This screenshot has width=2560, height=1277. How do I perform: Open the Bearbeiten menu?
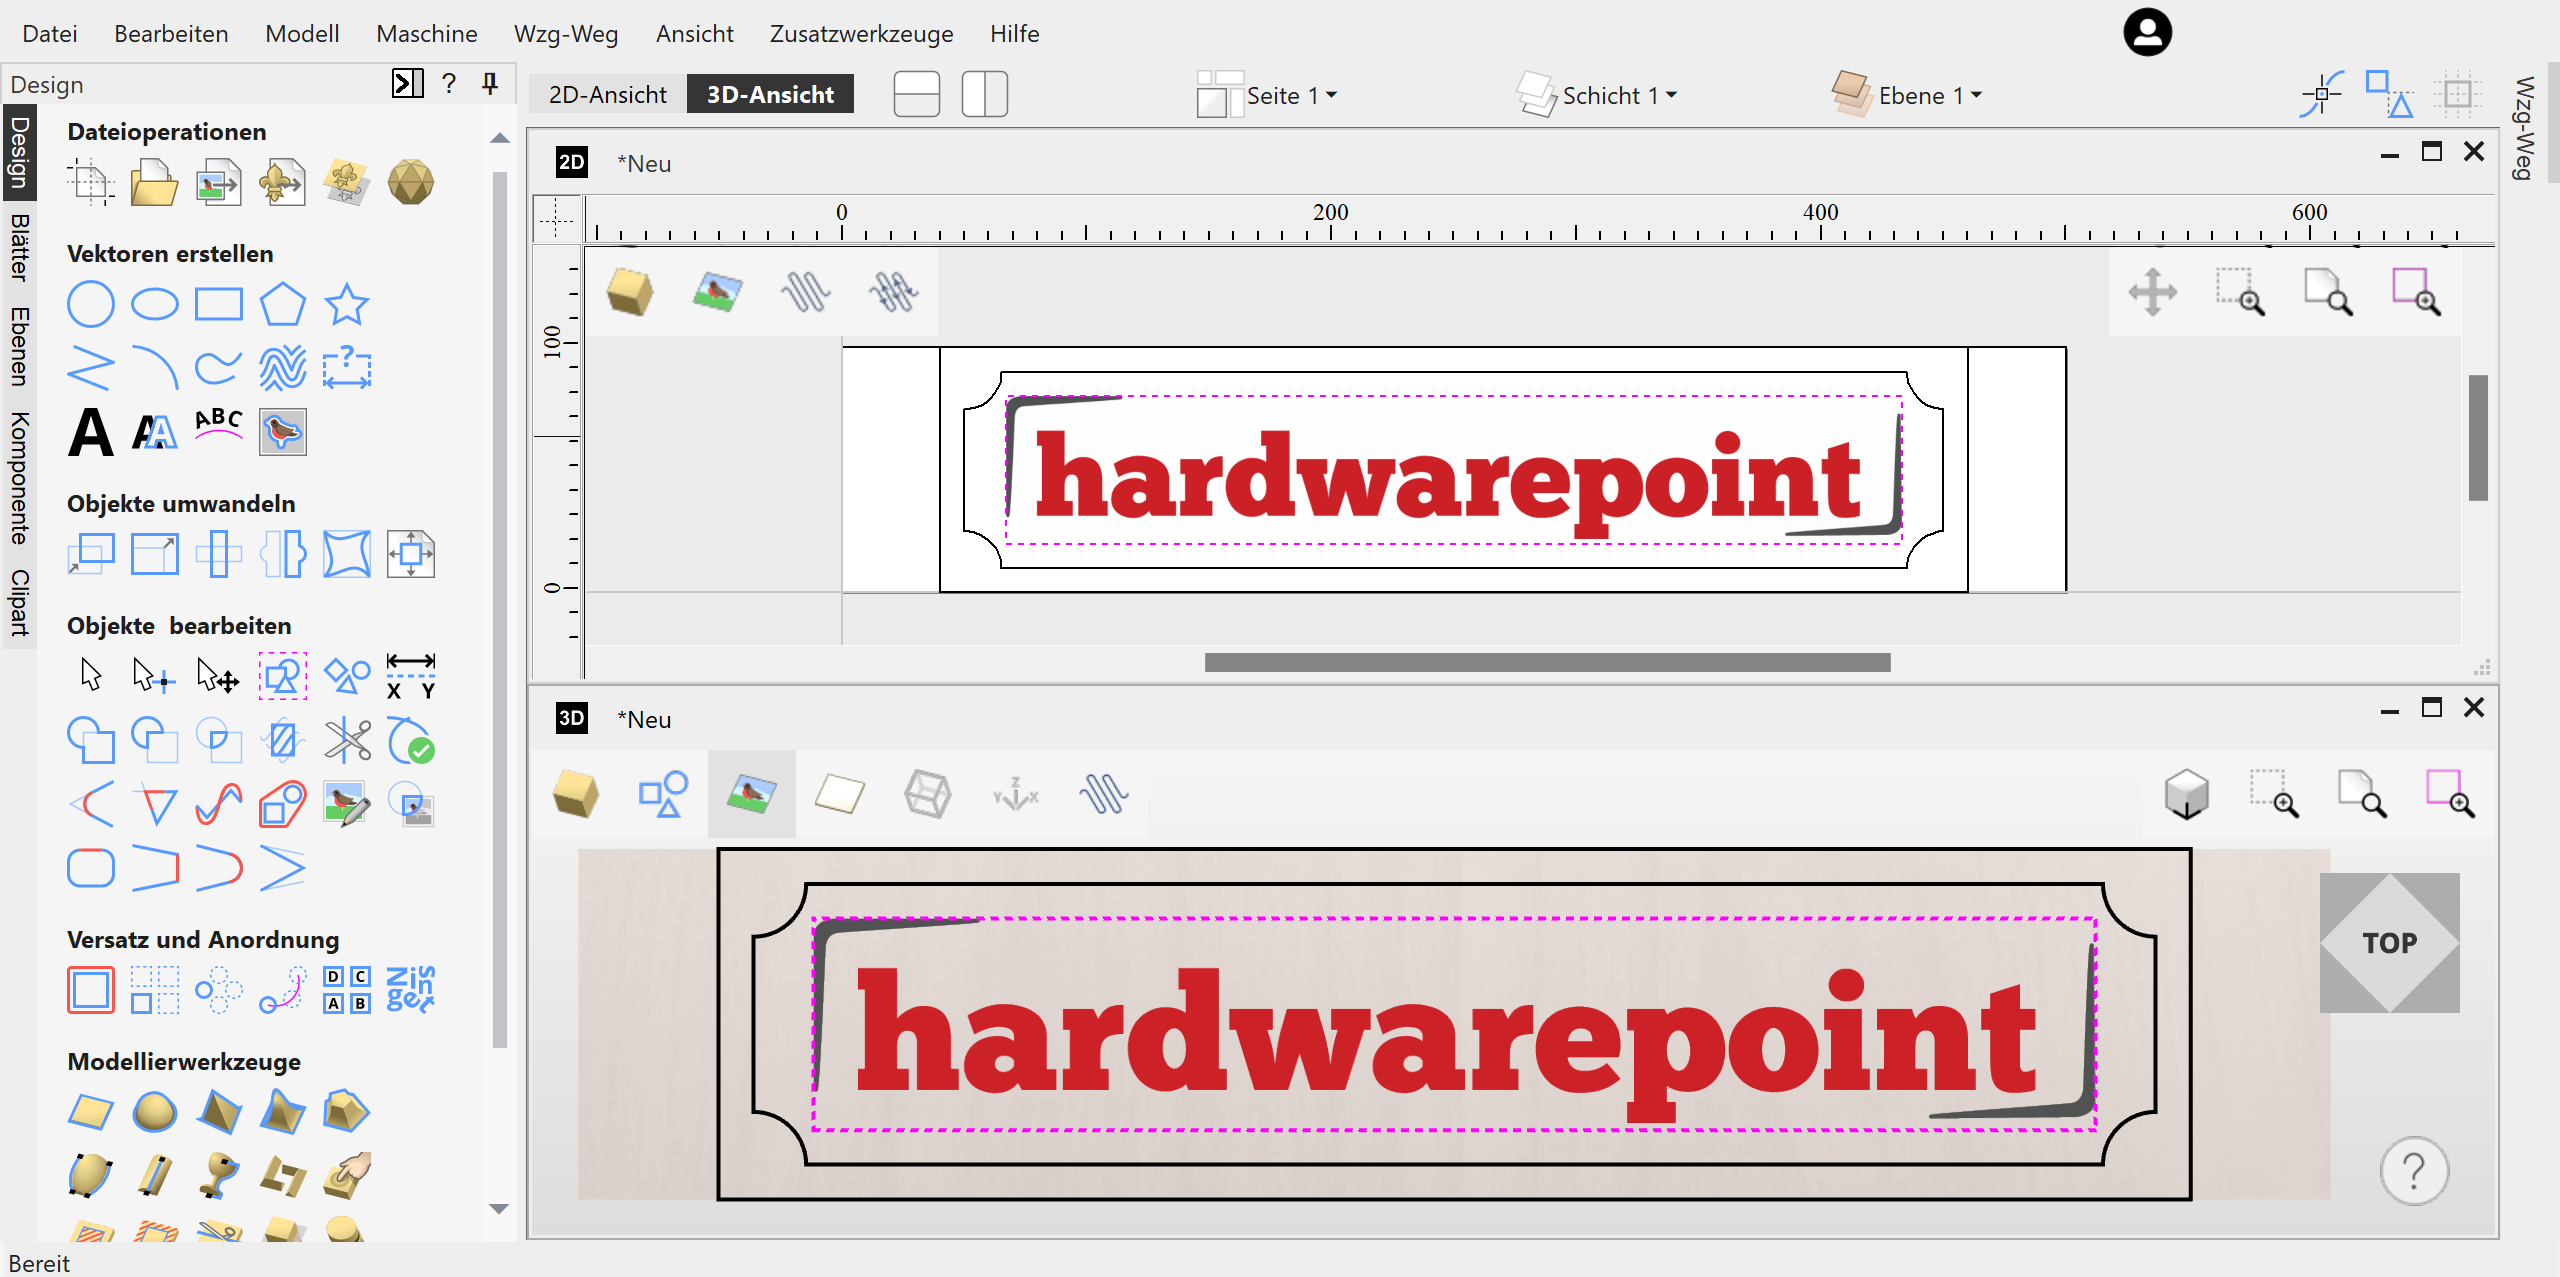171,34
